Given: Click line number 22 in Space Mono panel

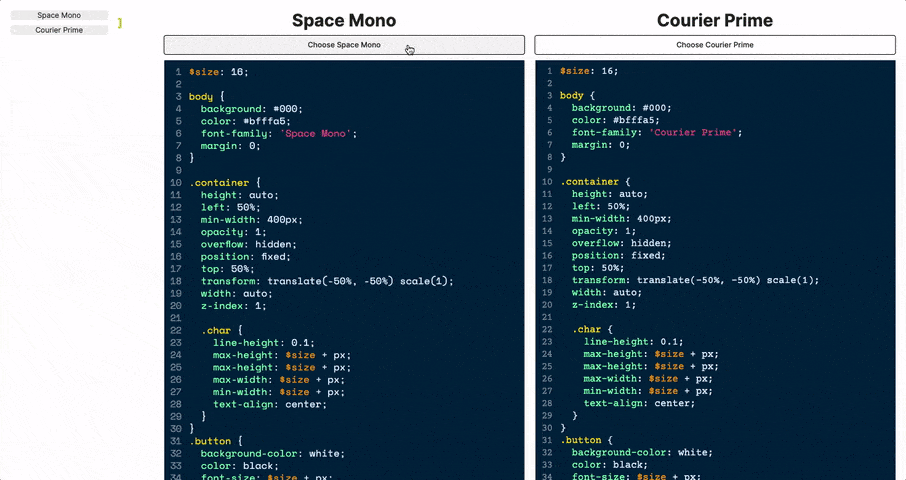Looking at the screenshot, I should click(x=176, y=330).
